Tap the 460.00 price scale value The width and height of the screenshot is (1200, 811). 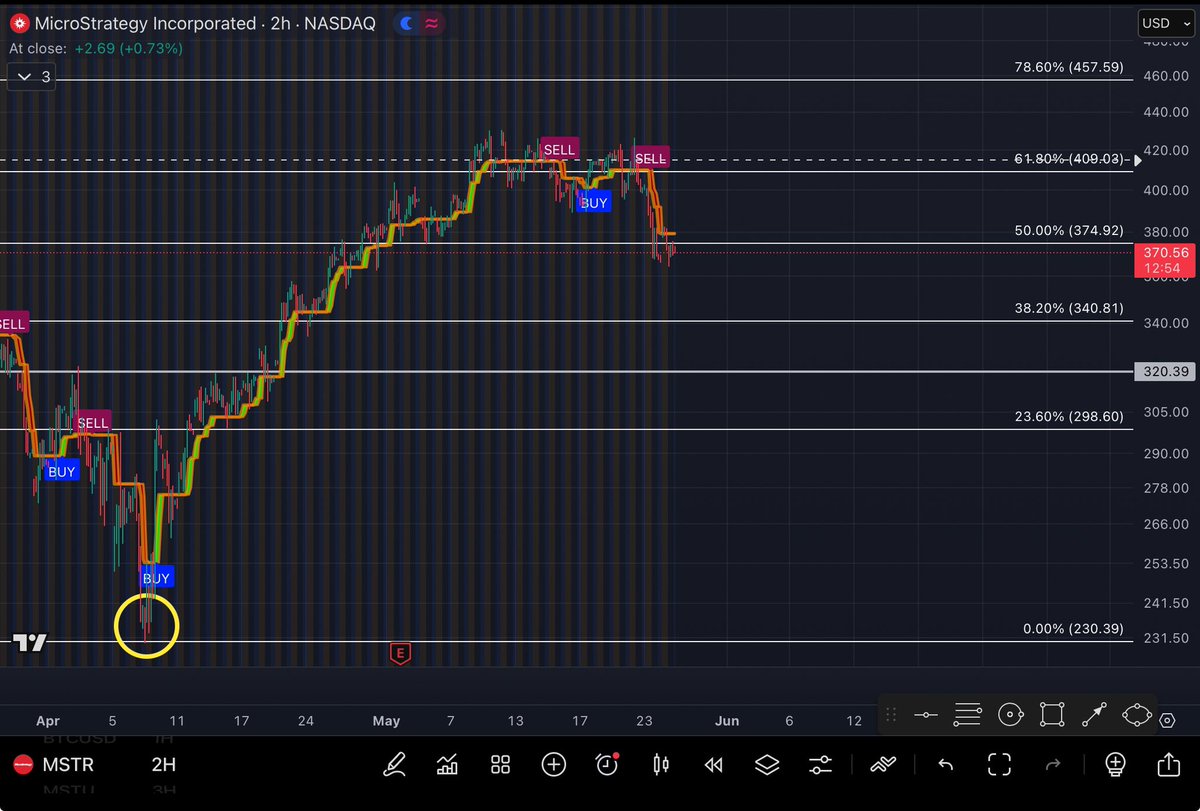[x=1164, y=75]
